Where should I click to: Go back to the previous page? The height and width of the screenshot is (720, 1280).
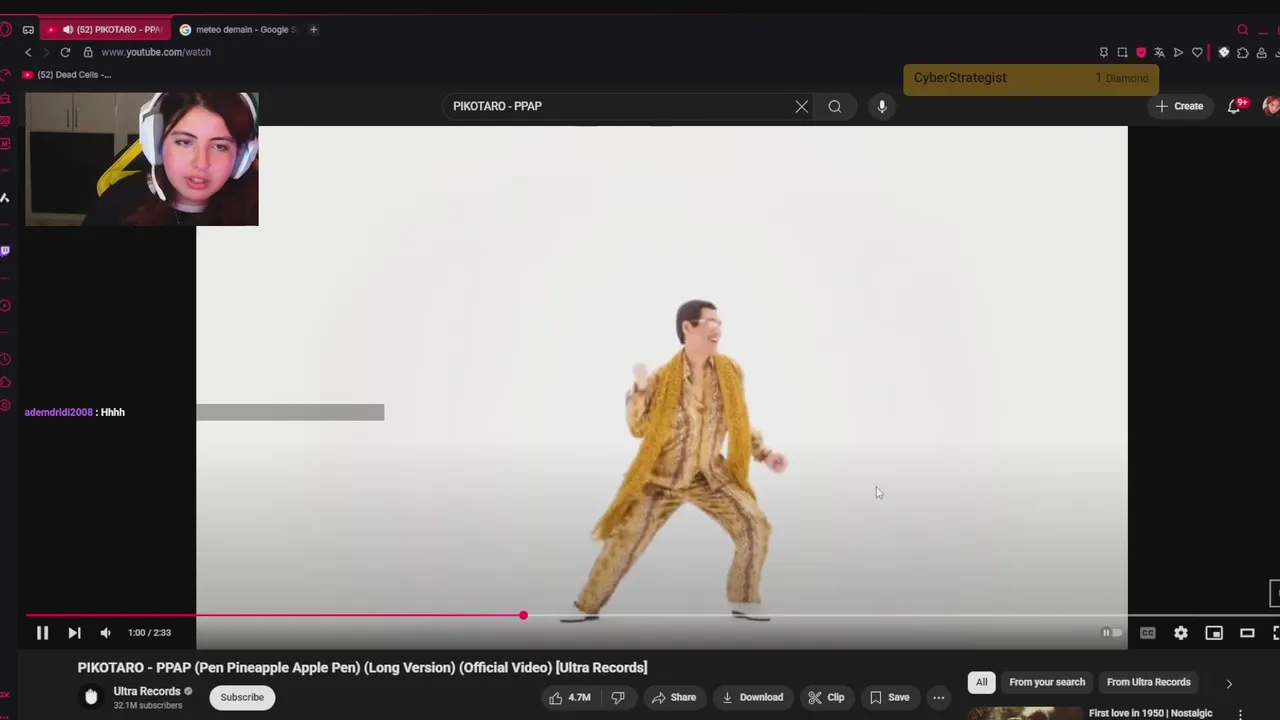(x=28, y=52)
